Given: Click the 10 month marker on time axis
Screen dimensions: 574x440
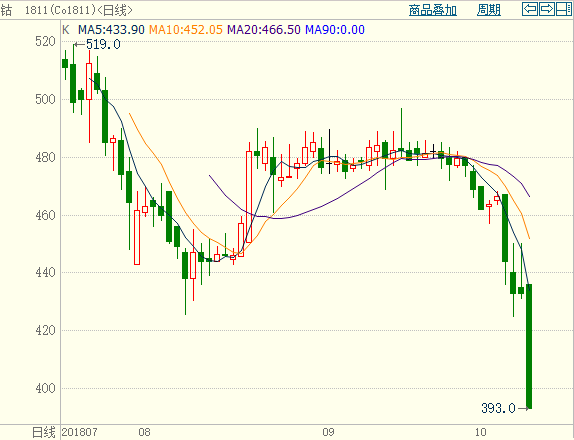Looking at the screenshot, I should [481, 432].
